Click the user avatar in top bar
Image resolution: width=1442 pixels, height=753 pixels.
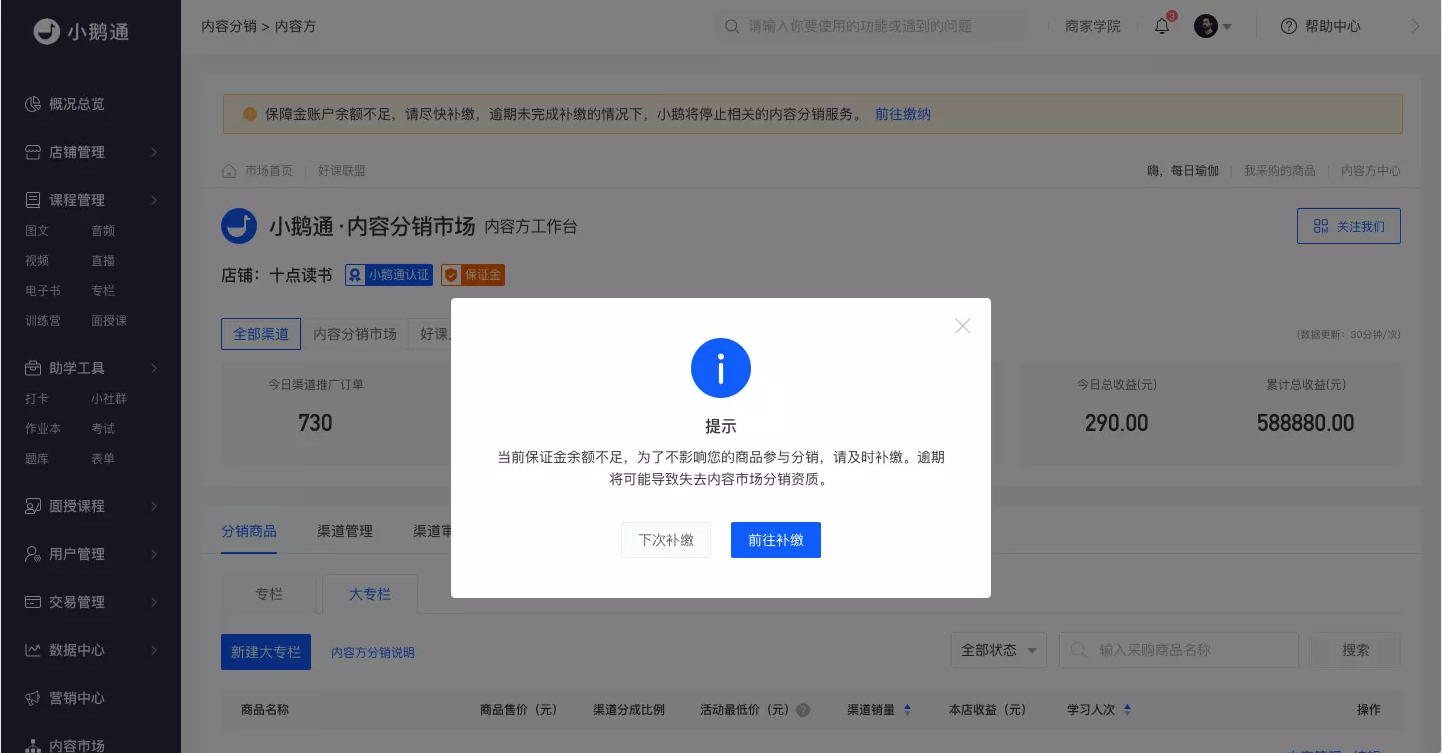(x=1206, y=26)
